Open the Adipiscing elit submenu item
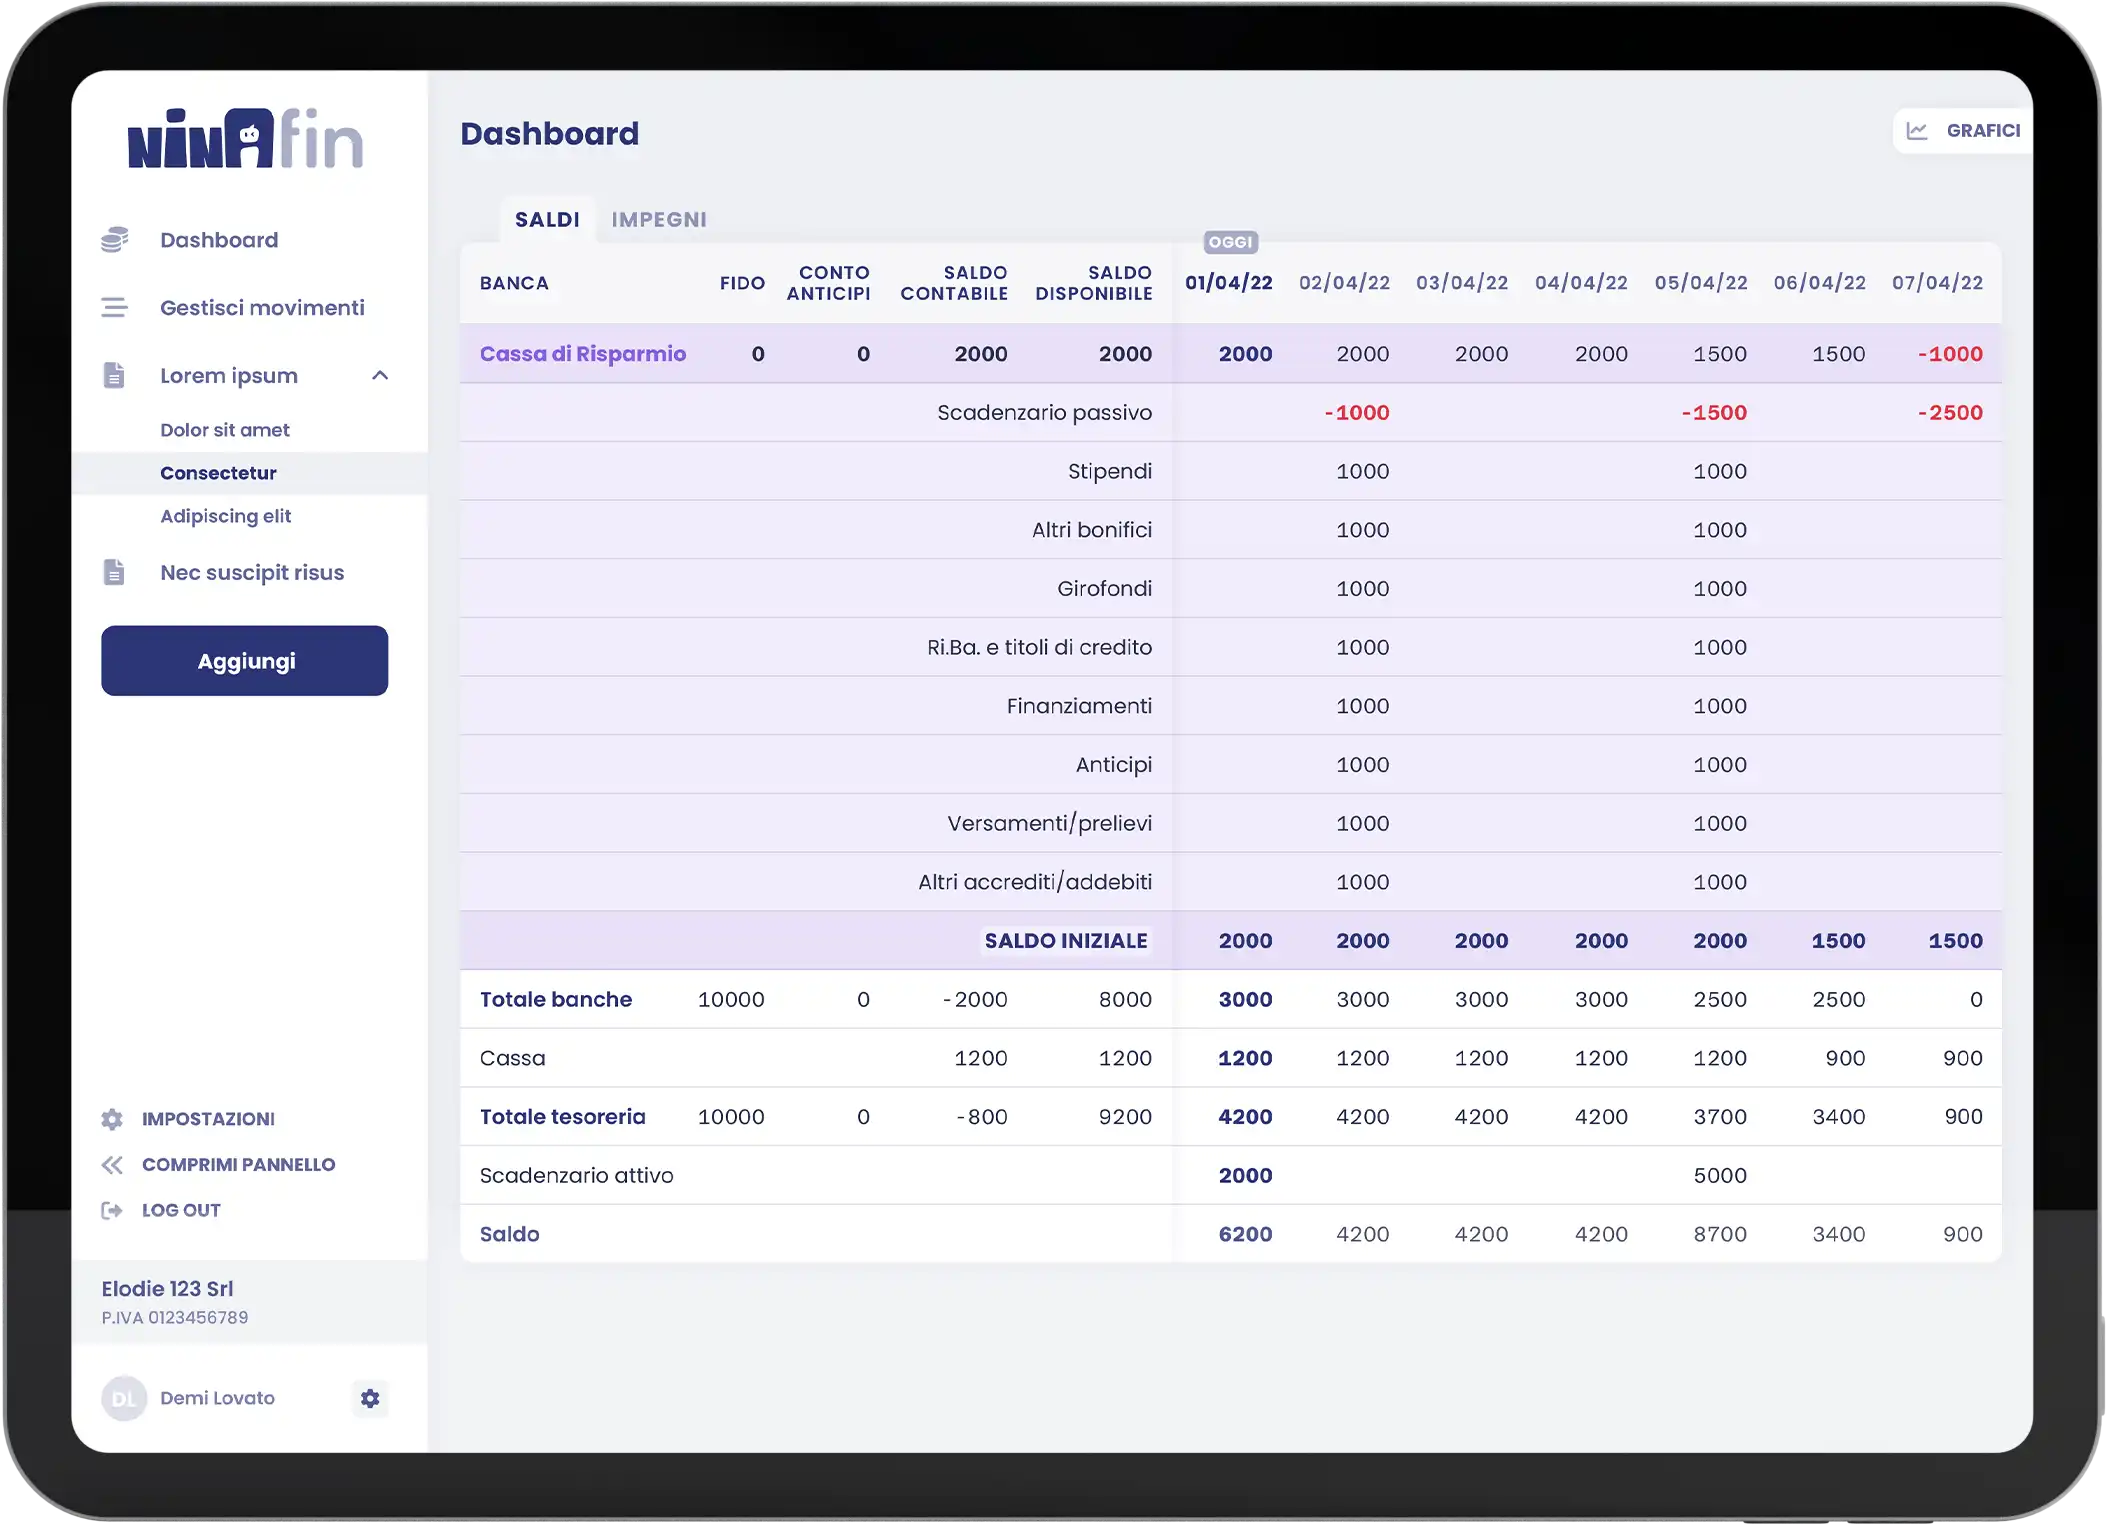This screenshot has width=2106, height=1525. click(x=225, y=516)
